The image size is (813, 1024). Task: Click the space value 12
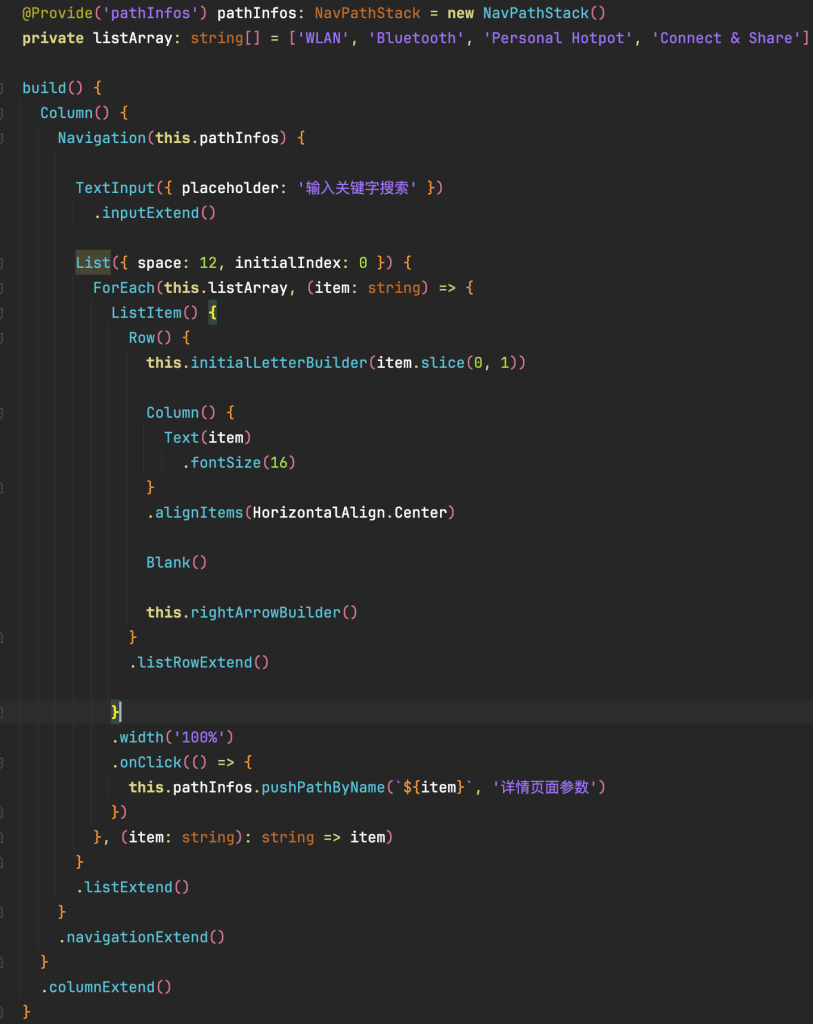pos(208,263)
